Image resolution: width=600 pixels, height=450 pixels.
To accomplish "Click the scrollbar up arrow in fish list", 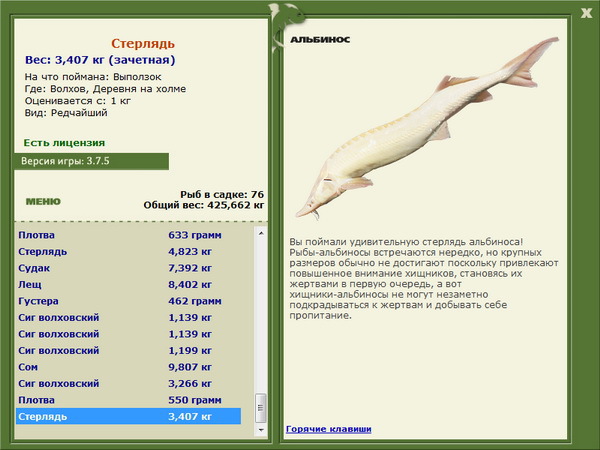I will 261,233.
